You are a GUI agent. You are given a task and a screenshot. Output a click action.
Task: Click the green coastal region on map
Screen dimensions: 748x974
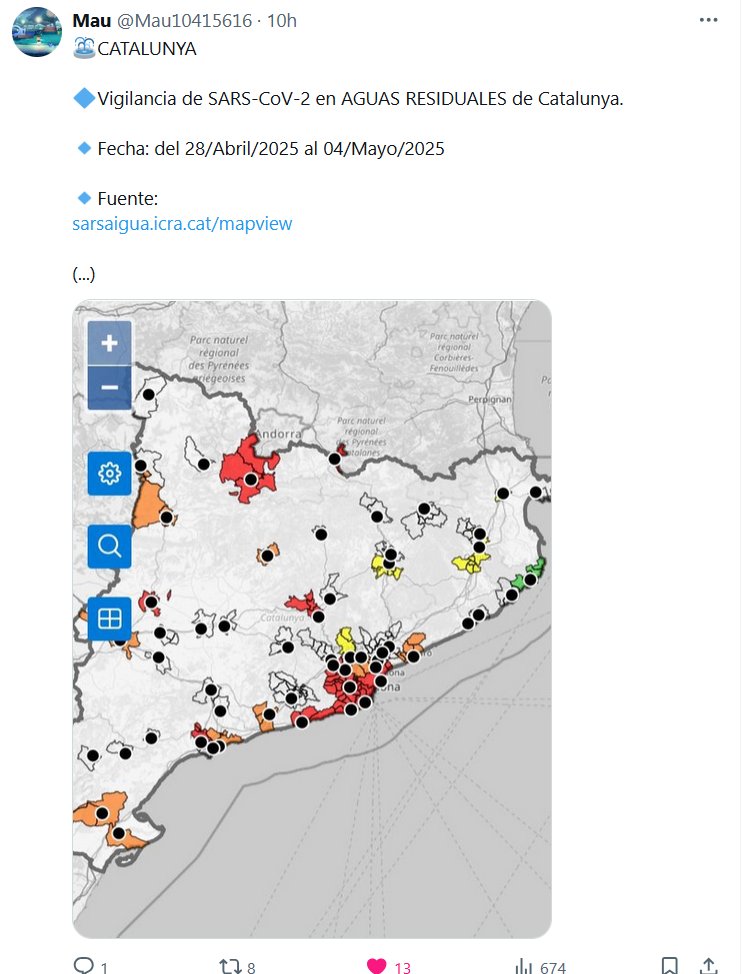pyautogui.click(x=521, y=579)
